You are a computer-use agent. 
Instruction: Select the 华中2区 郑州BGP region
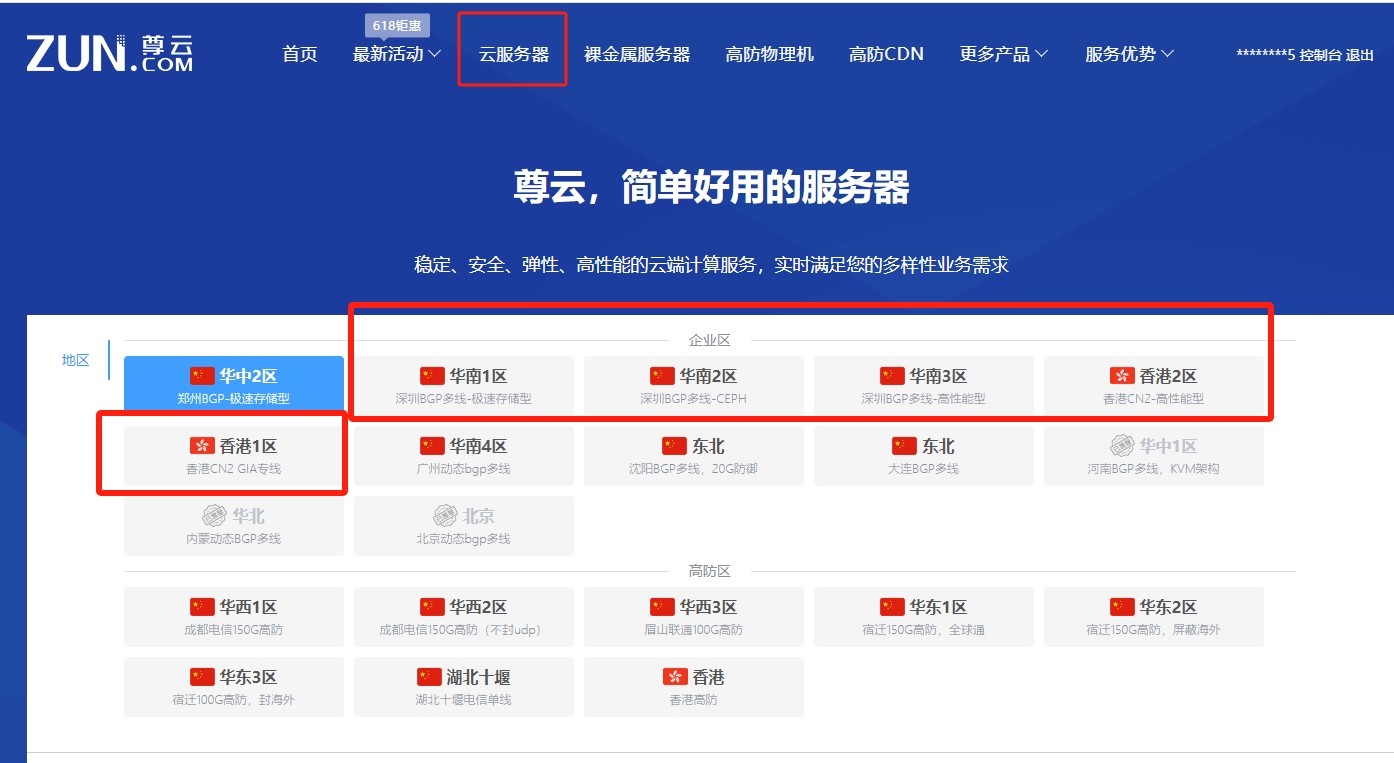234,386
